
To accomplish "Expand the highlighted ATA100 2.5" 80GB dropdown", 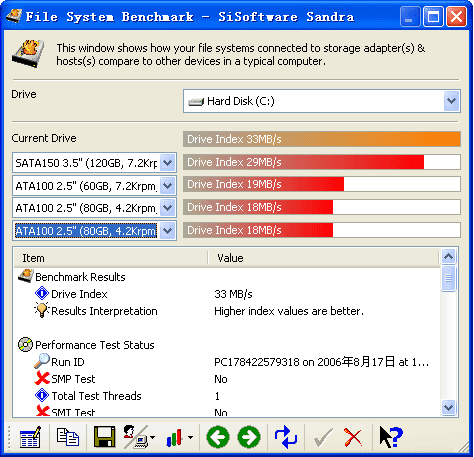I will pos(167,230).
